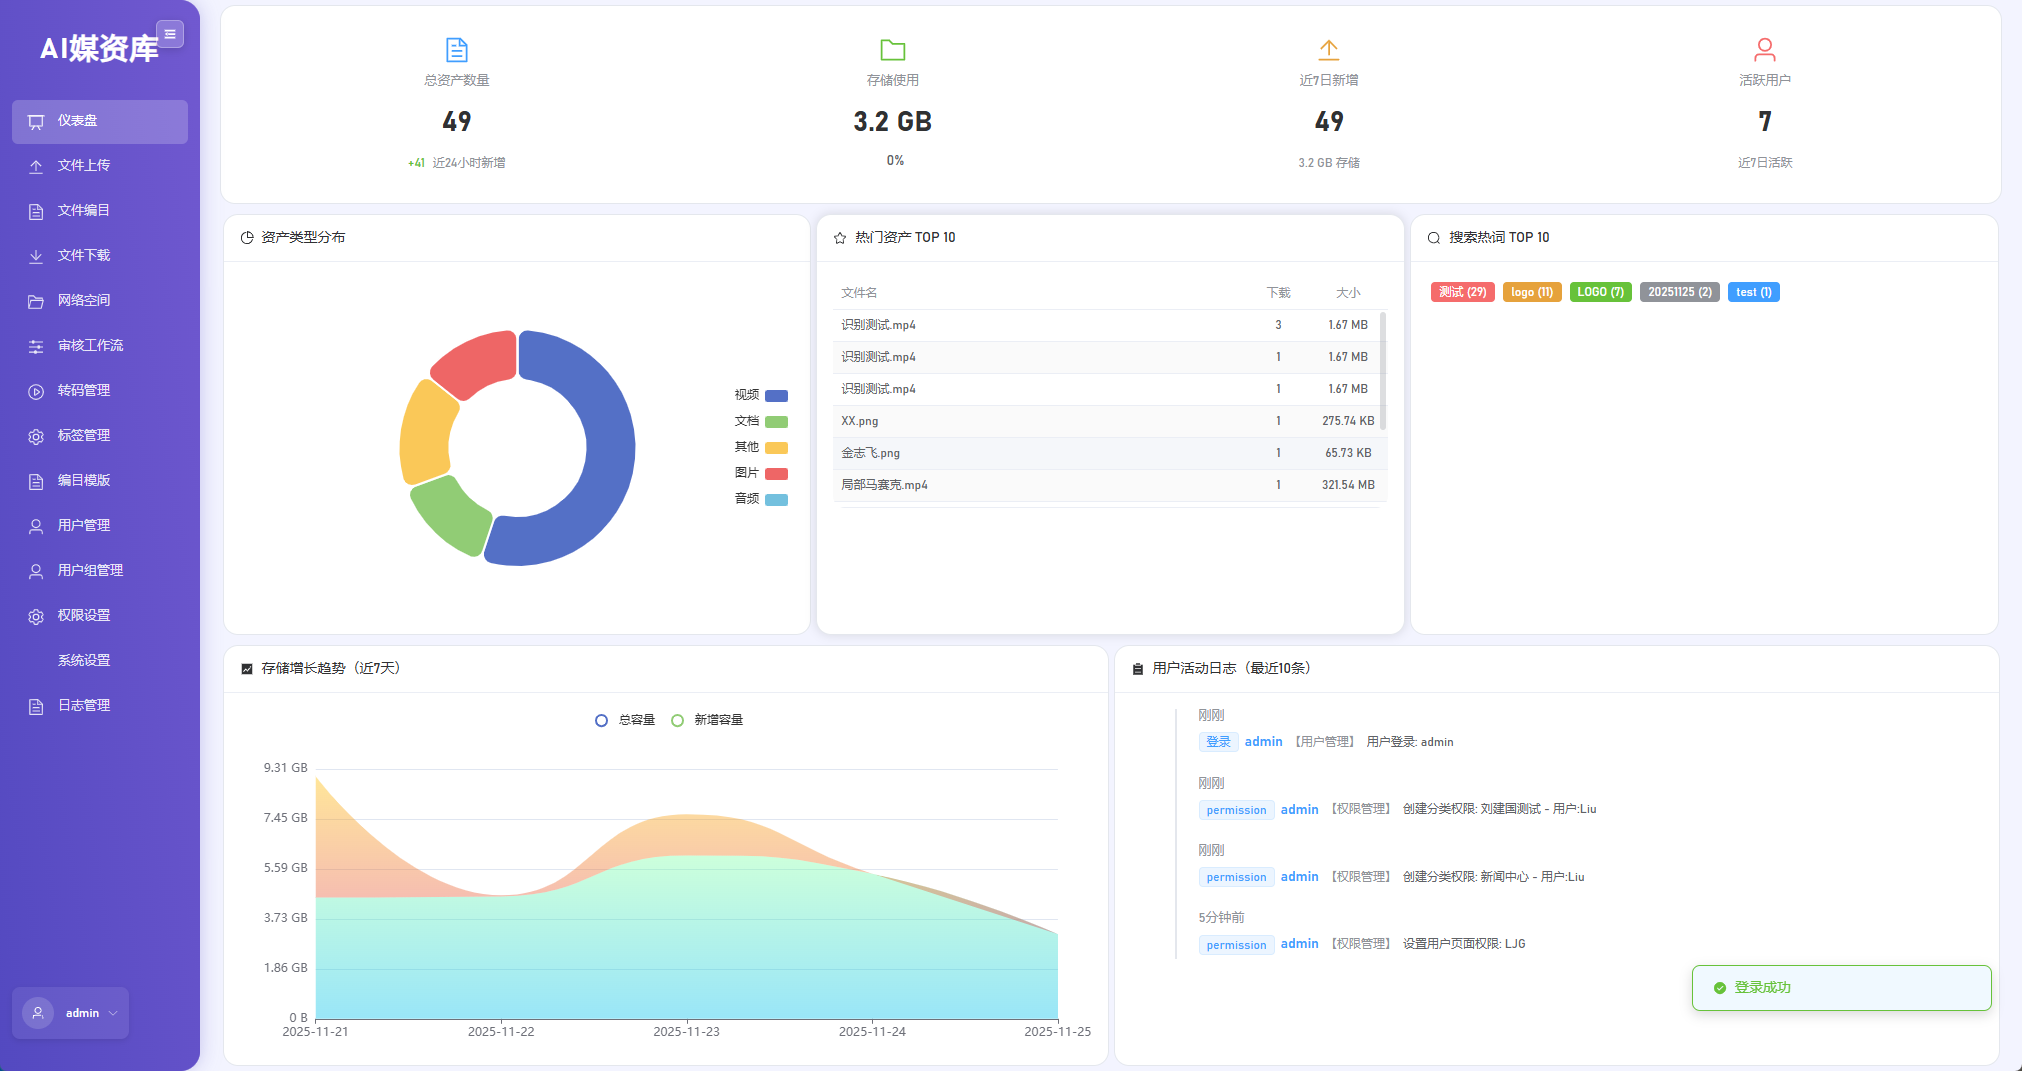Click the network space folder icon
The height and width of the screenshot is (1071, 2022).
pyautogui.click(x=36, y=301)
